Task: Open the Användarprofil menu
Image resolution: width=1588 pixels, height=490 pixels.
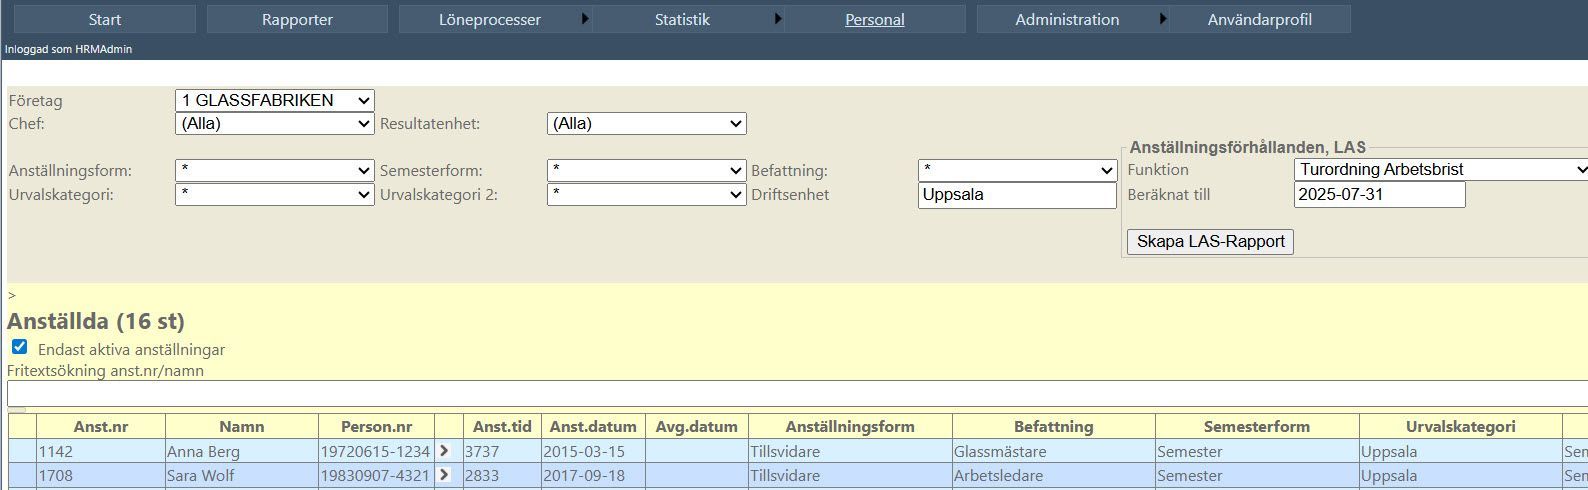Action: [x=1259, y=19]
